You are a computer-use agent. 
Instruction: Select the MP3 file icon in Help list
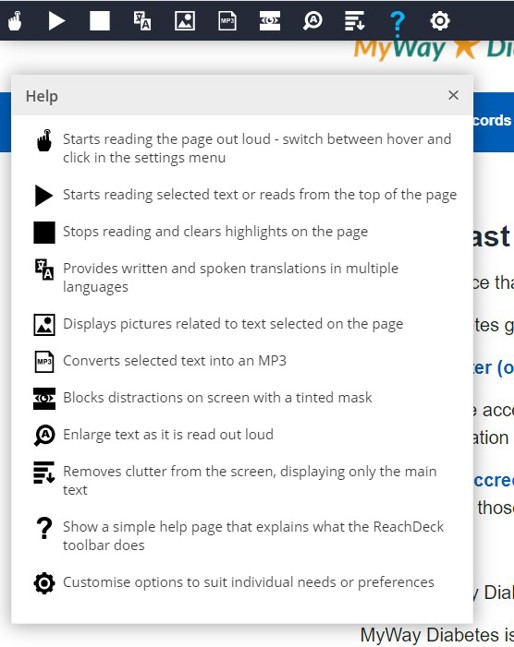coord(44,361)
